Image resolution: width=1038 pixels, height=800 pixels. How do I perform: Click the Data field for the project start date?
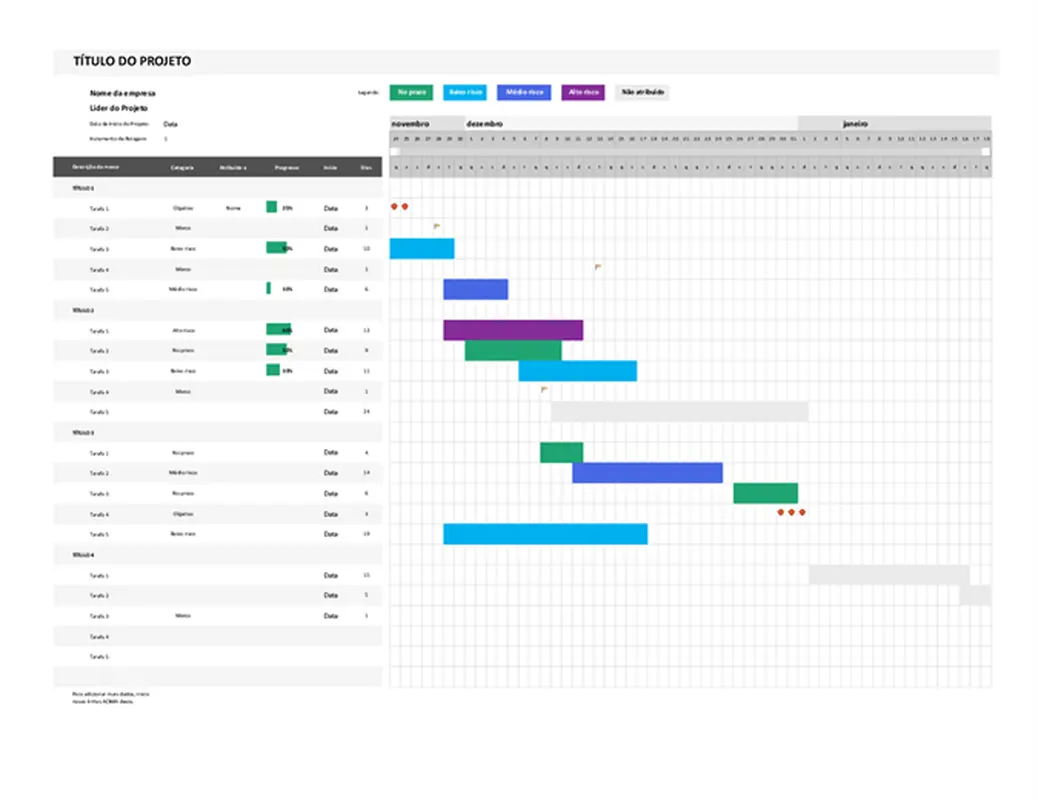pyautogui.click(x=172, y=124)
